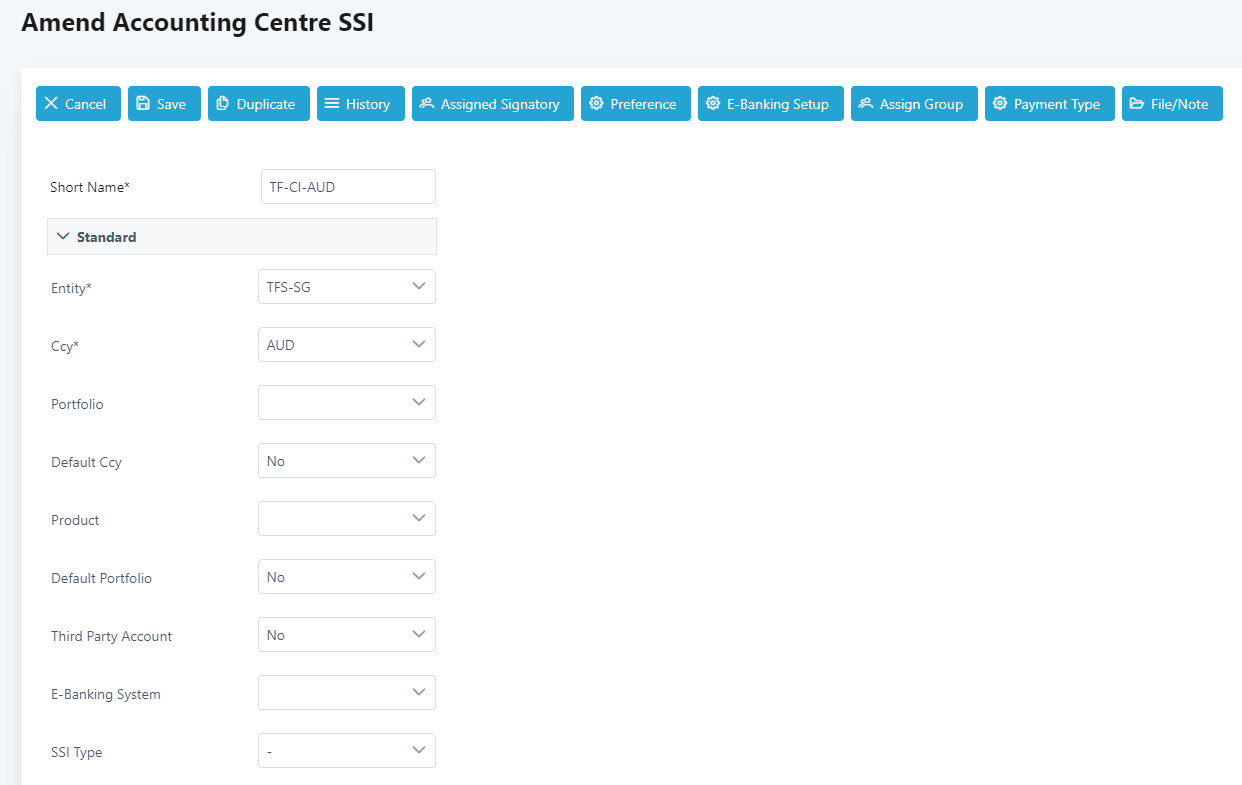Click the Assign Group people icon
1242x785 pixels.
coord(866,104)
